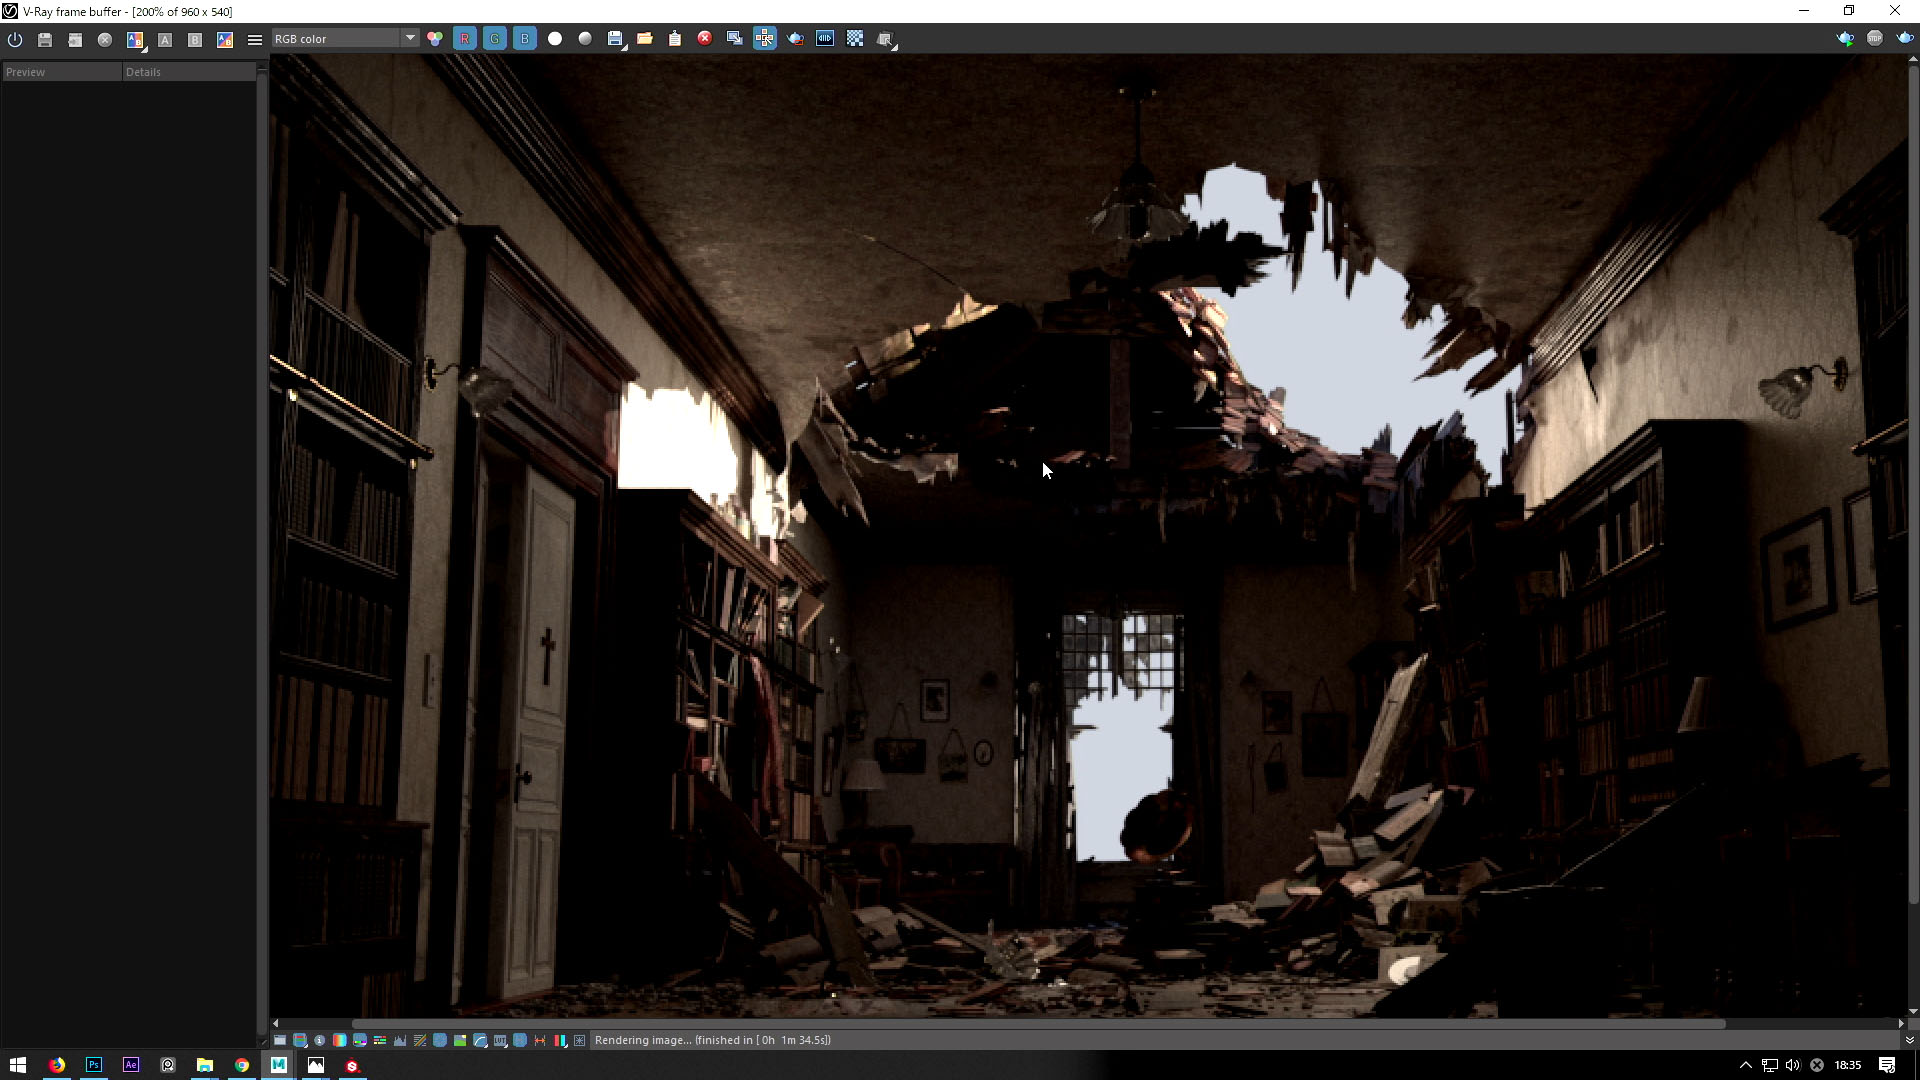Screen dimensions: 1920x1080
Task: Click the blue IPR start icon
Action: tap(825, 39)
